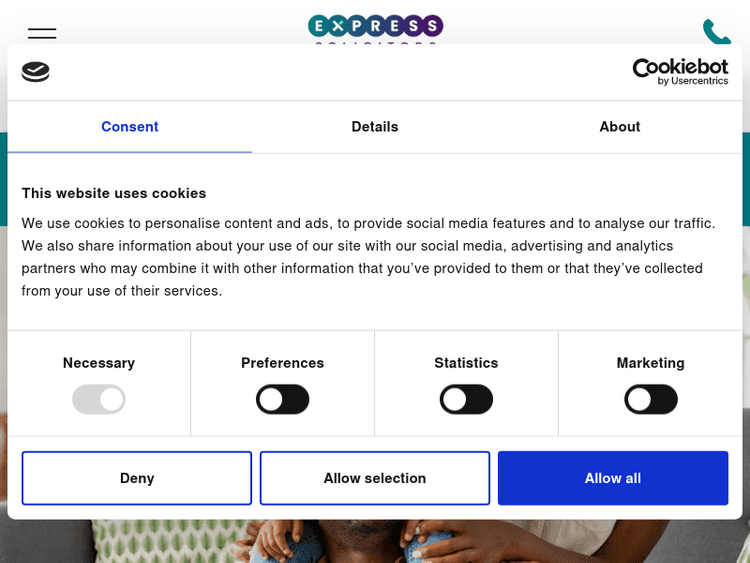Viewport: 750px width, 563px height.
Task: Click the background photo below the dialog
Action: 375,542
